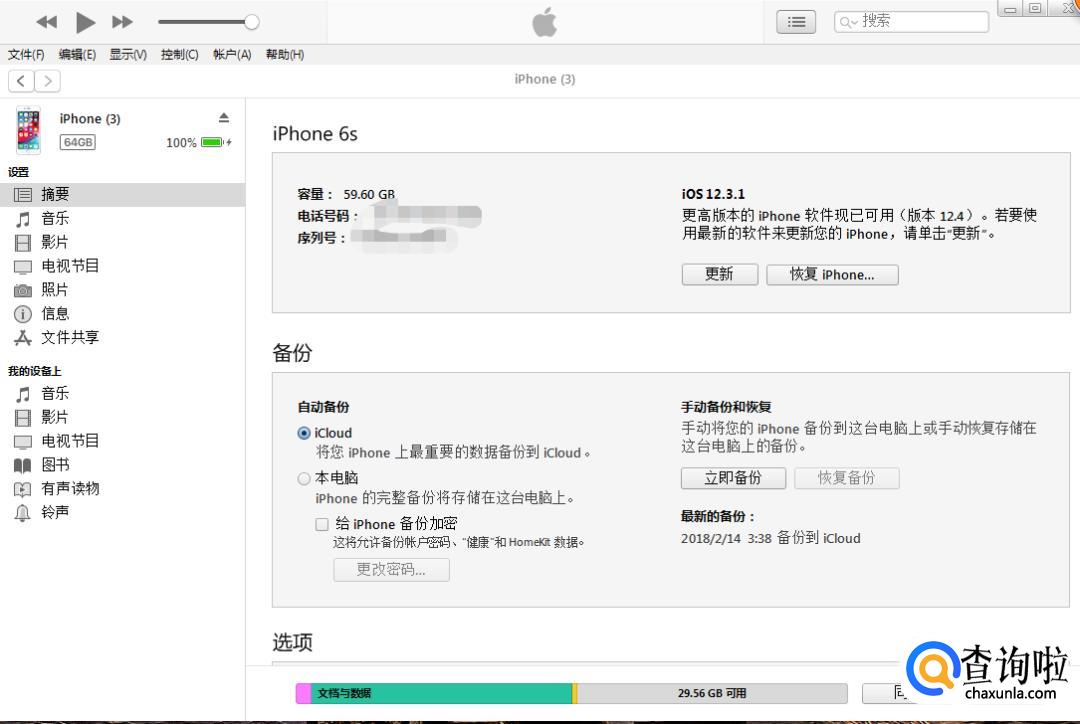Go back with the left arrow
Image resolution: width=1080 pixels, height=724 pixels.
tap(21, 81)
